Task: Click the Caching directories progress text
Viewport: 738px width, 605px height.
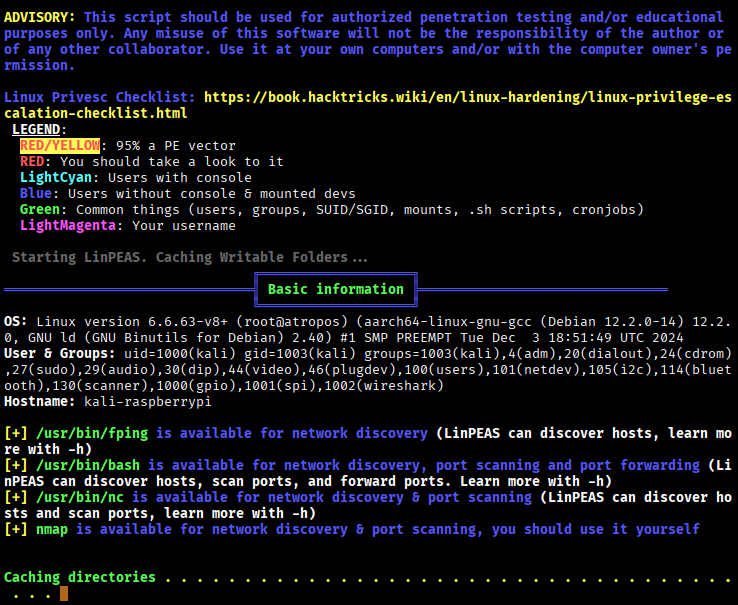Action: tap(80, 577)
